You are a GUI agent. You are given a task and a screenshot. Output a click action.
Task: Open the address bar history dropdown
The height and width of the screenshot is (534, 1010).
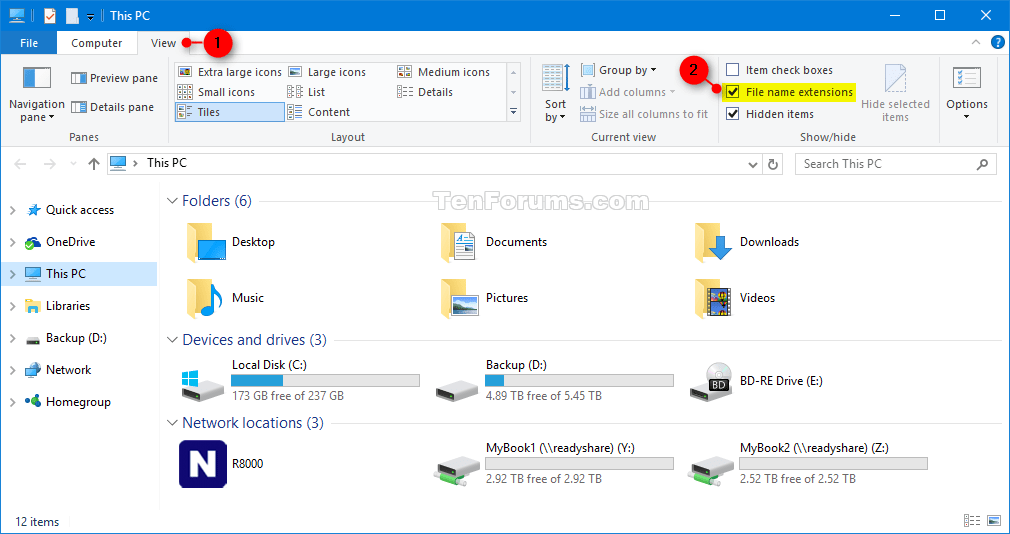click(752, 165)
